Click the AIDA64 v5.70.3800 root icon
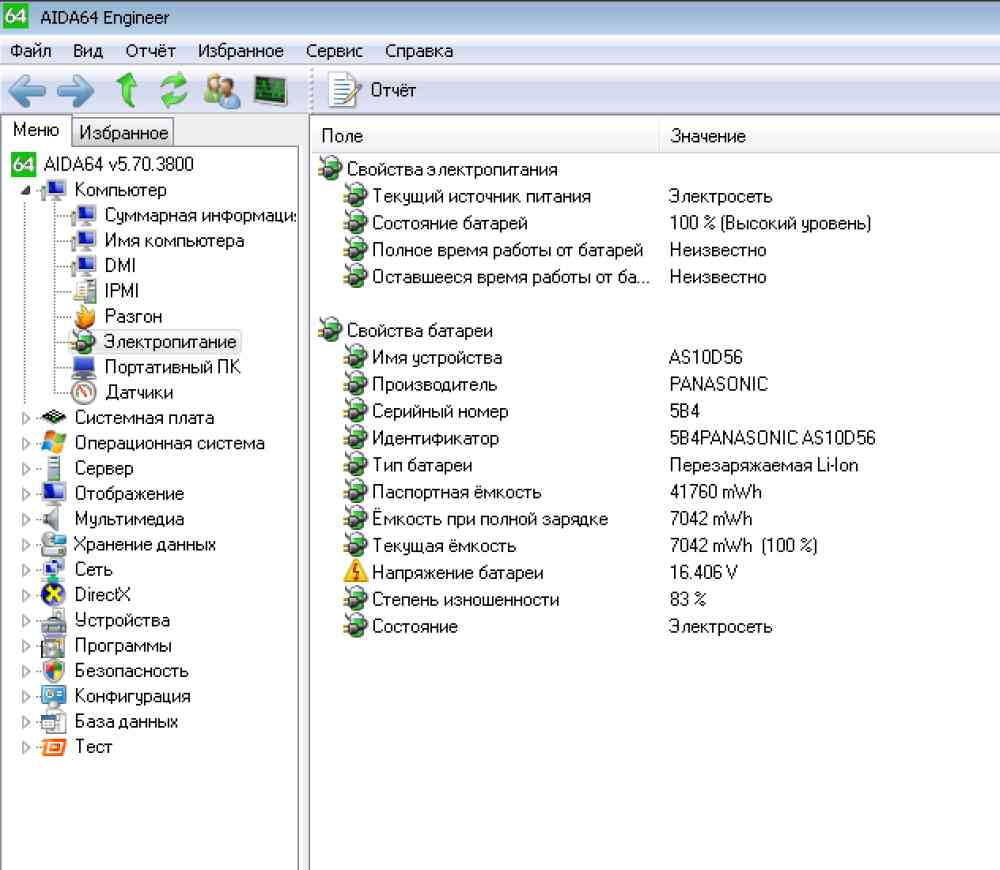This screenshot has width=1000, height=870. (23, 164)
